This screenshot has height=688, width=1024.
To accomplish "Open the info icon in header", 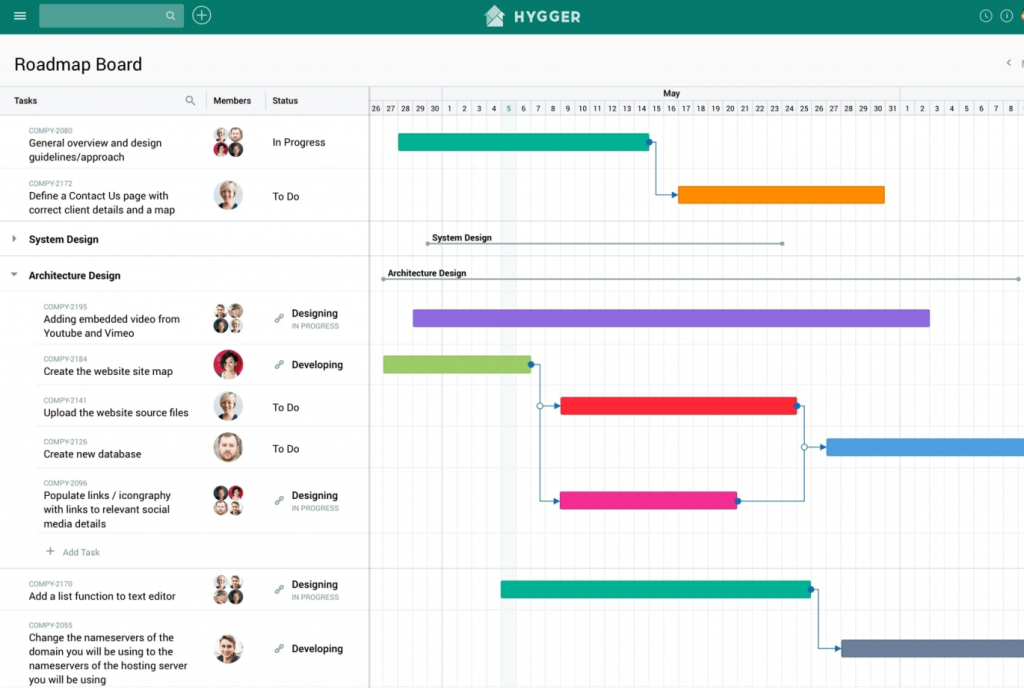I will click(x=1007, y=16).
